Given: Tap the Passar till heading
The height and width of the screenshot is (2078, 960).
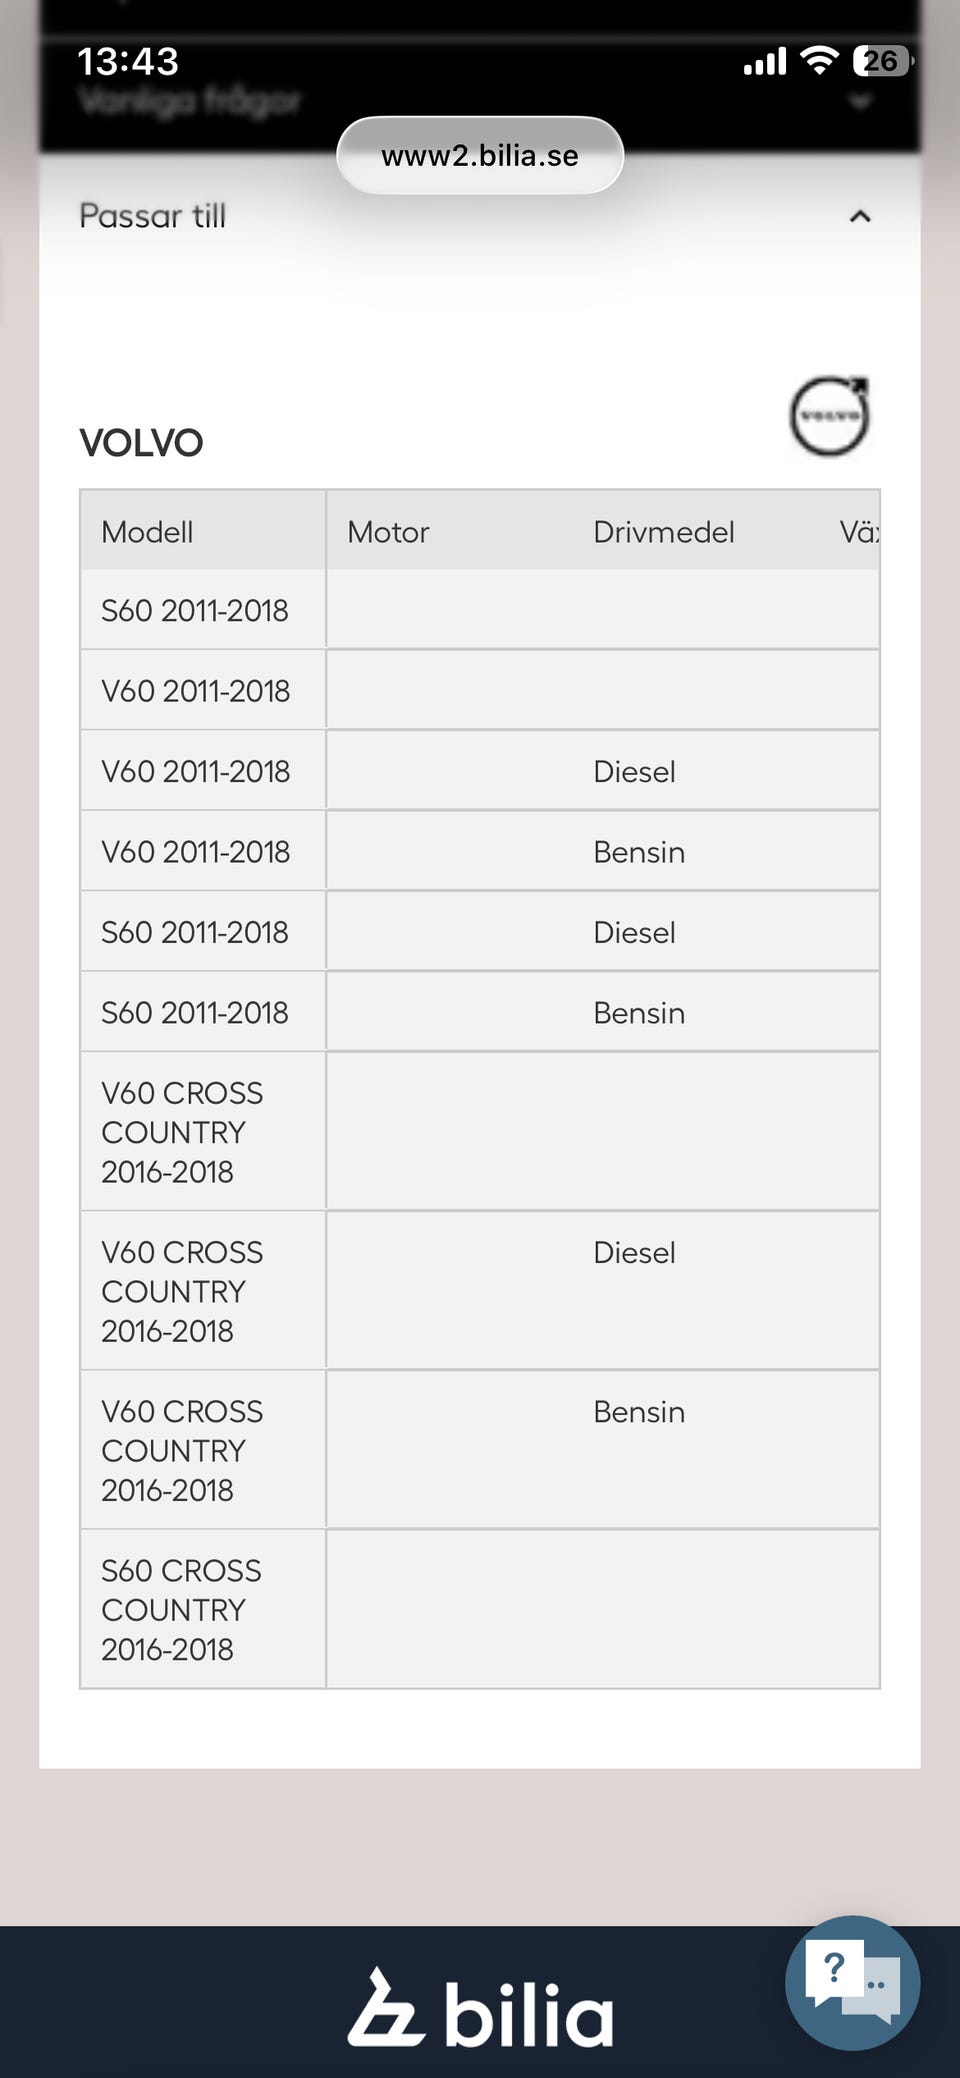Looking at the screenshot, I should (x=153, y=216).
